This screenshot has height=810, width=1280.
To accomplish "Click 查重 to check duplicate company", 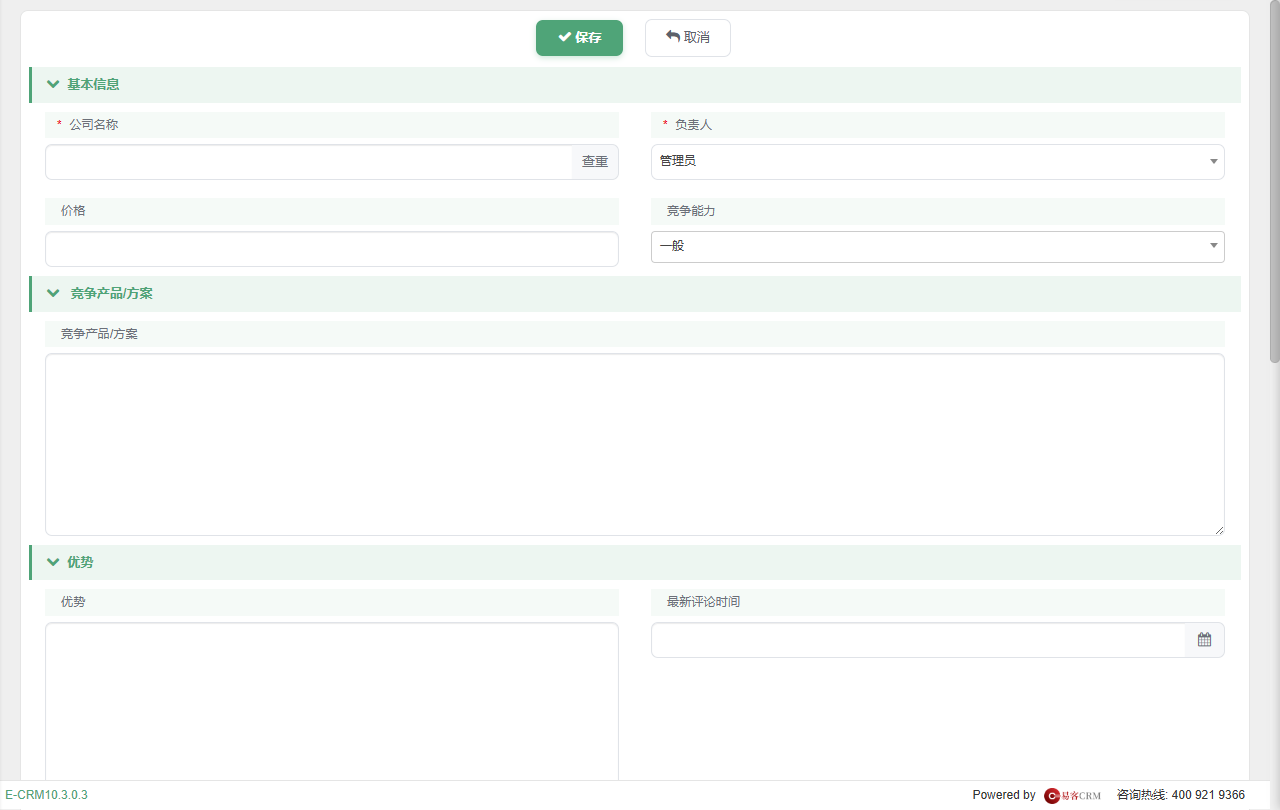I will (595, 162).
